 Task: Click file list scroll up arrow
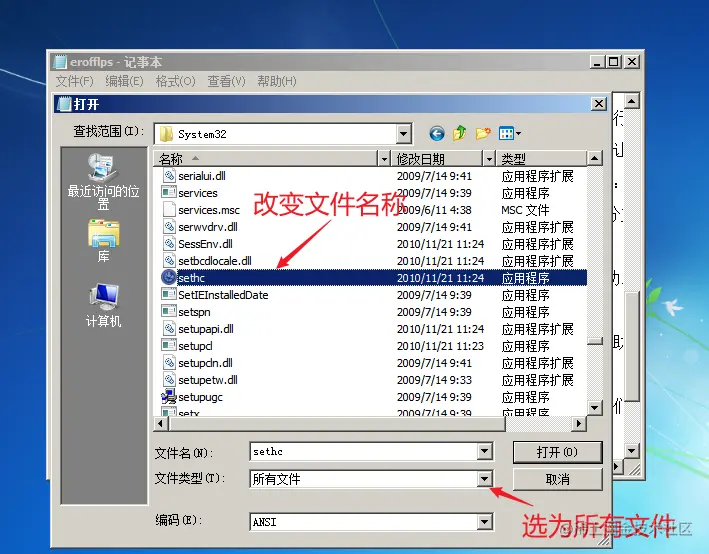(595, 158)
